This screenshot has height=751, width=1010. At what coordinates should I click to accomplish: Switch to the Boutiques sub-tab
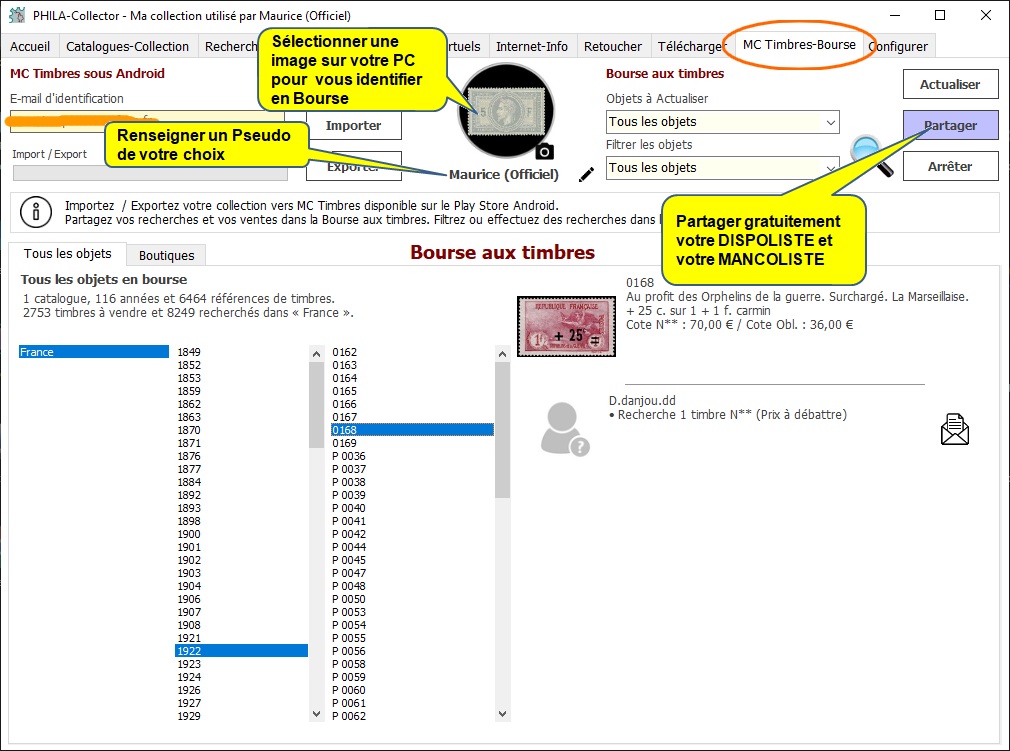166,256
